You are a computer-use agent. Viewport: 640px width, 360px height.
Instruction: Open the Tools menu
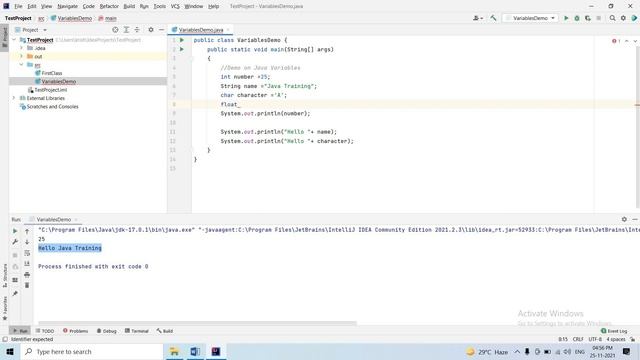160,6
